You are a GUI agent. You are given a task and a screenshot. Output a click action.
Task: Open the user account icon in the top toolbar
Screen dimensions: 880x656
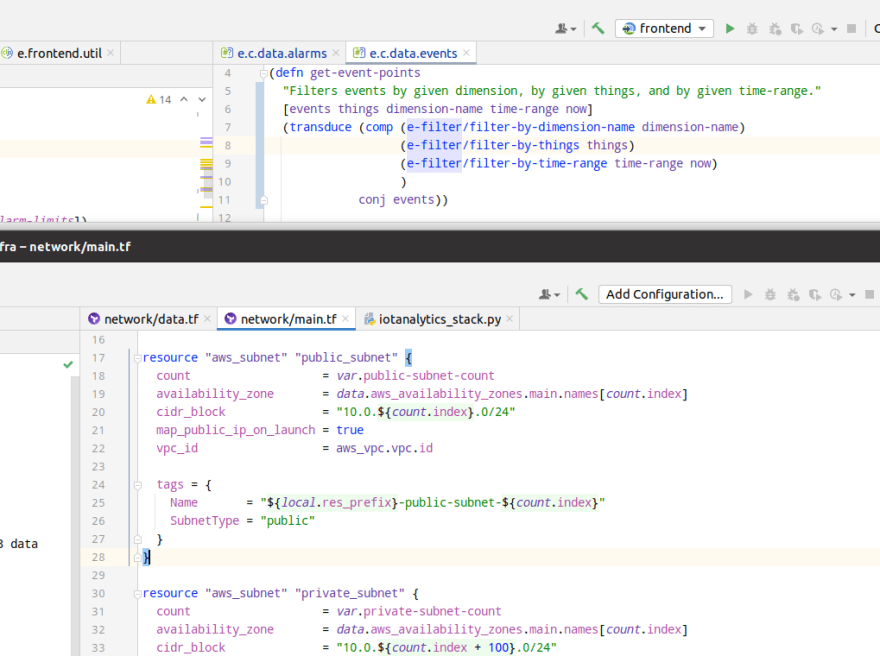point(565,29)
